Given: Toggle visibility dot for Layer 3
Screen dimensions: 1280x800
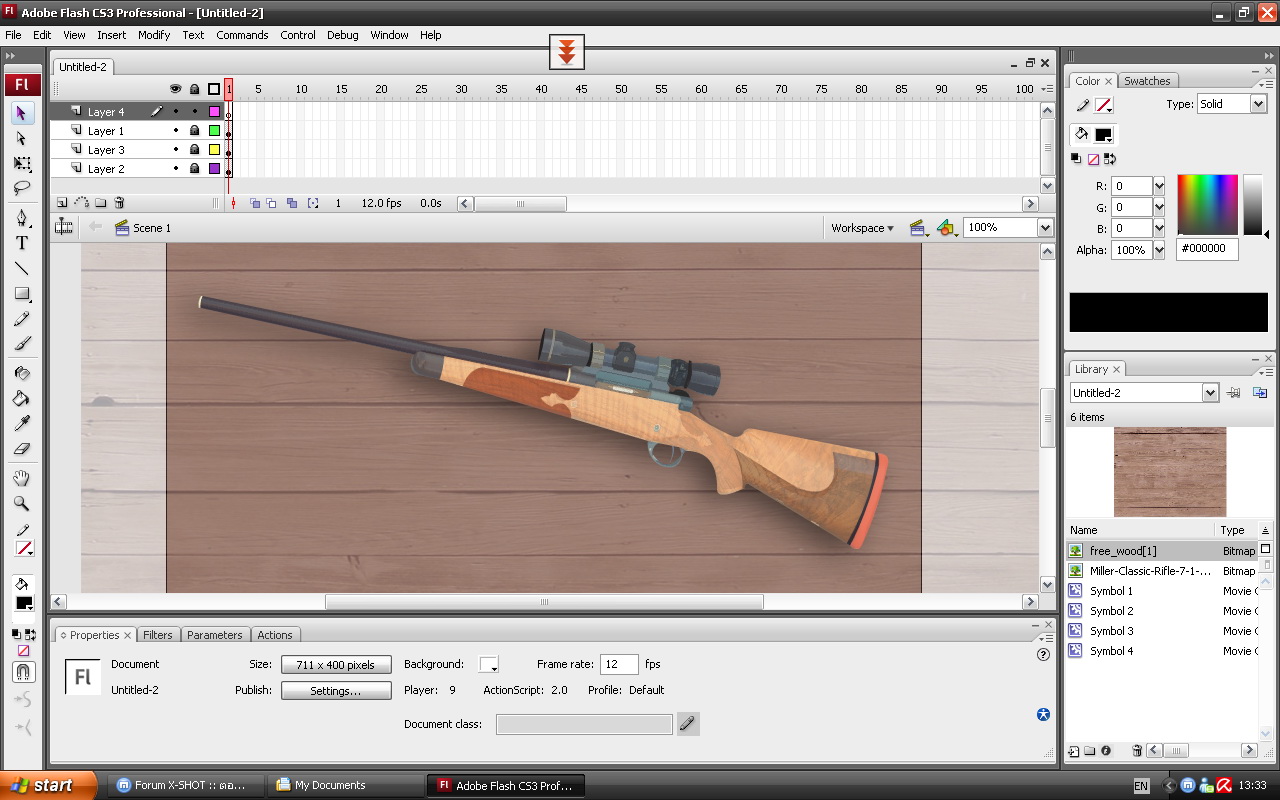Looking at the screenshot, I should pyautogui.click(x=176, y=150).
